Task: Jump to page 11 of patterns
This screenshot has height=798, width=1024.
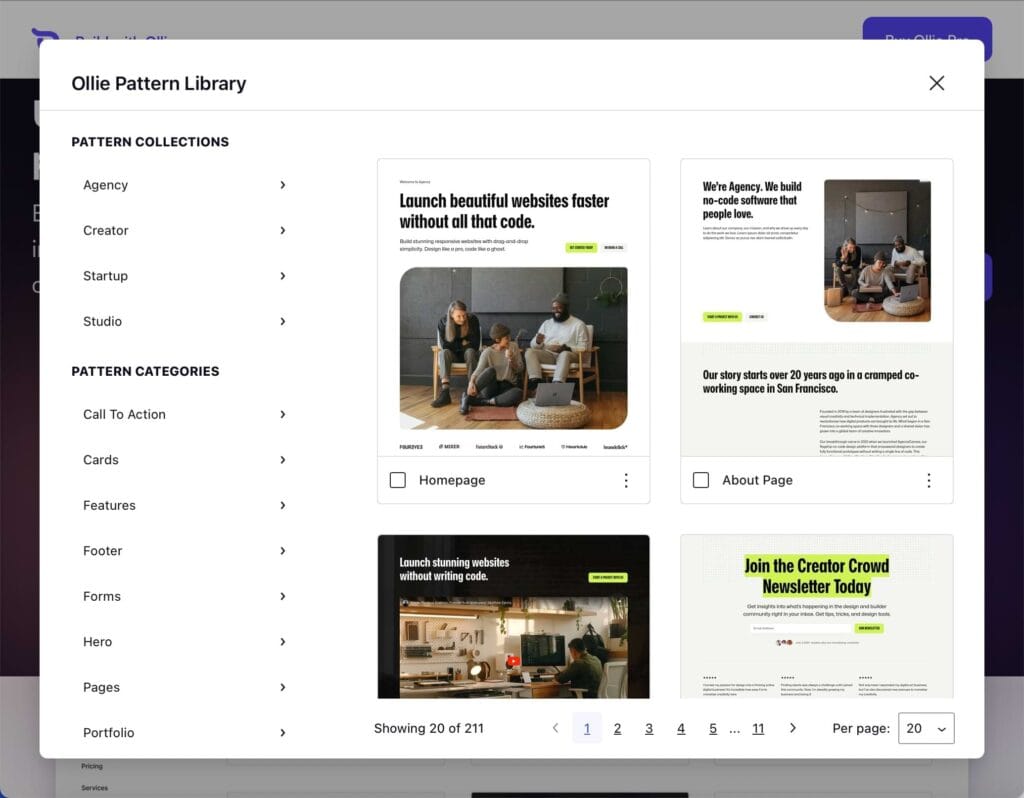Action: (x=758, y=728)
